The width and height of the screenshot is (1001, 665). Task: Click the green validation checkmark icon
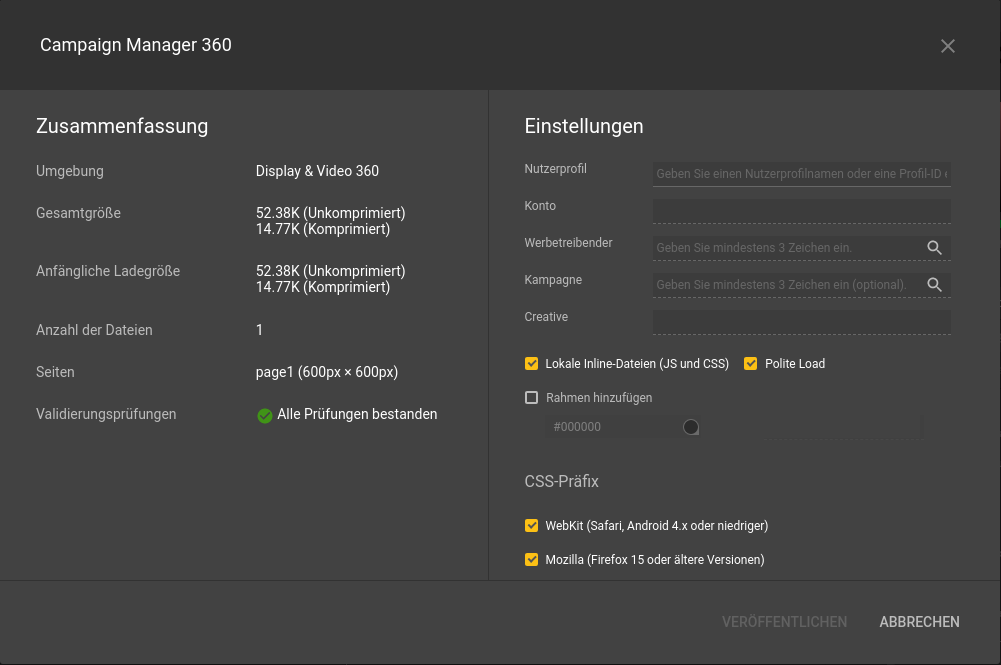(x=264, y=414)
